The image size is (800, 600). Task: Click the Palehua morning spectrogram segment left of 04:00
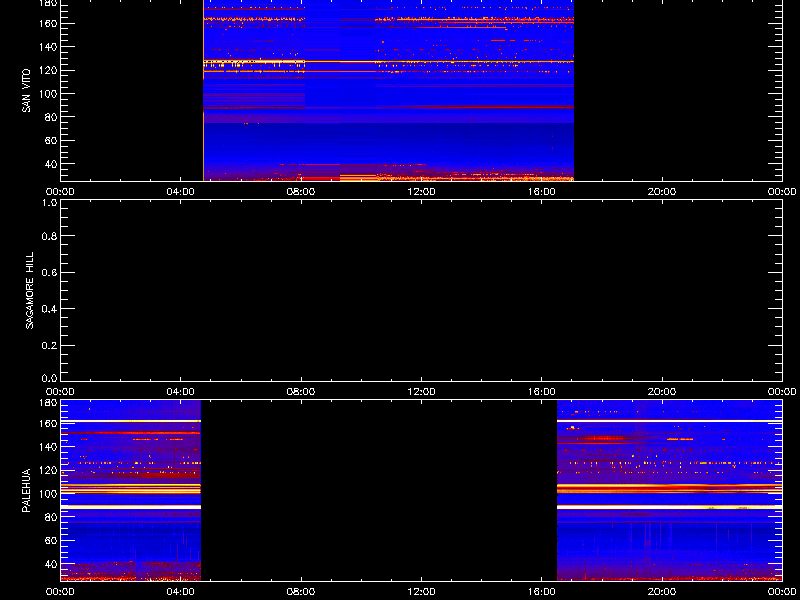pyautogui.click(x=131, y=490)
